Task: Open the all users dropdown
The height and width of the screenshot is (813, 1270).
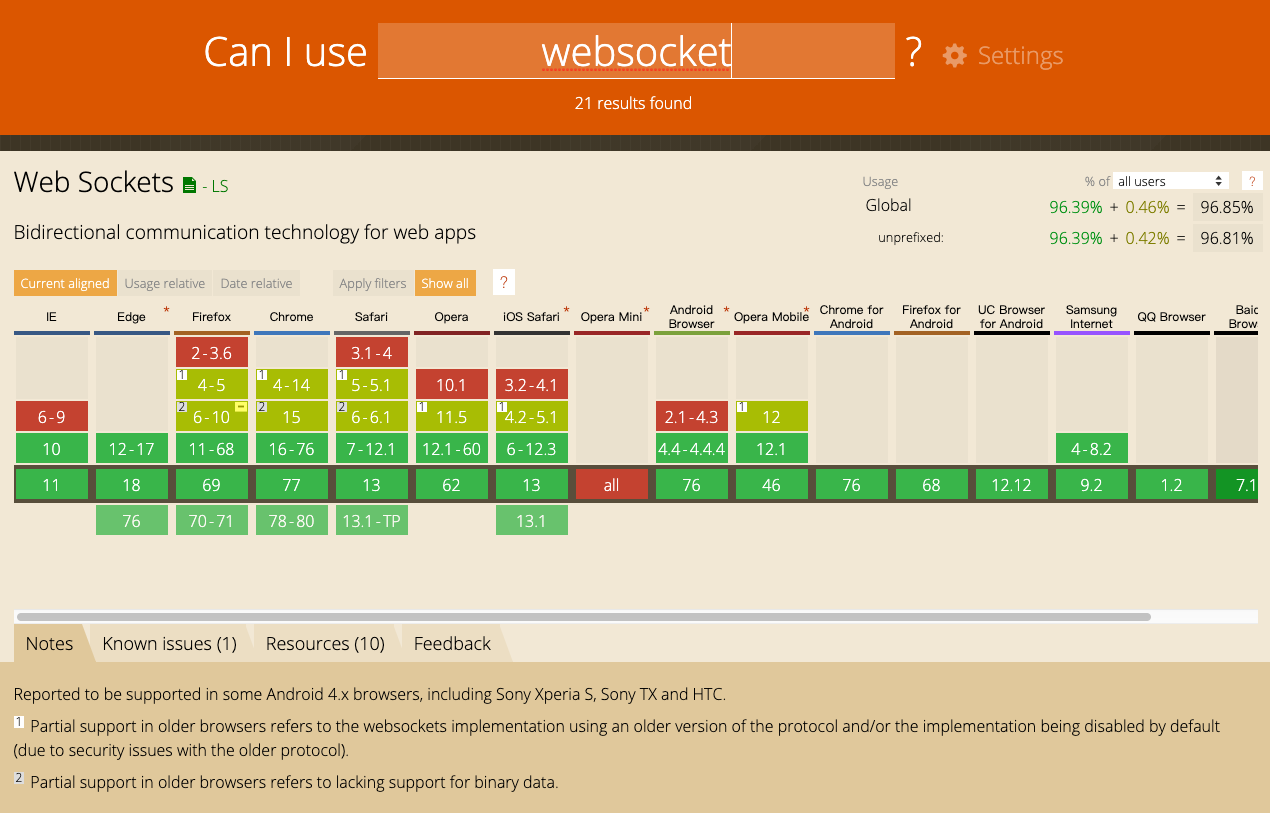Action: 1171,181
